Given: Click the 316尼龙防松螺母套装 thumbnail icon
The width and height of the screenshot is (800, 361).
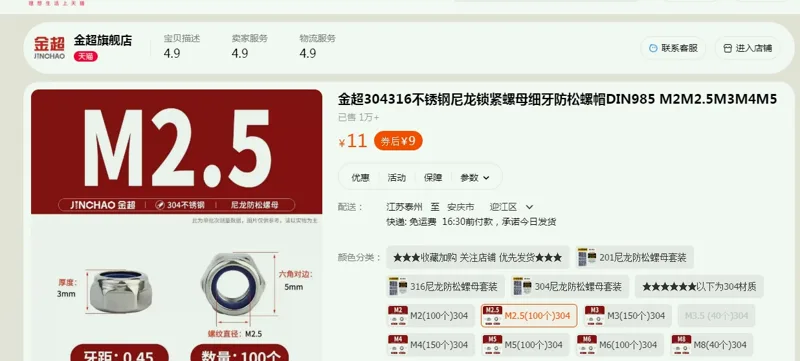Looking at the screenshot, I should coord(398,287).
